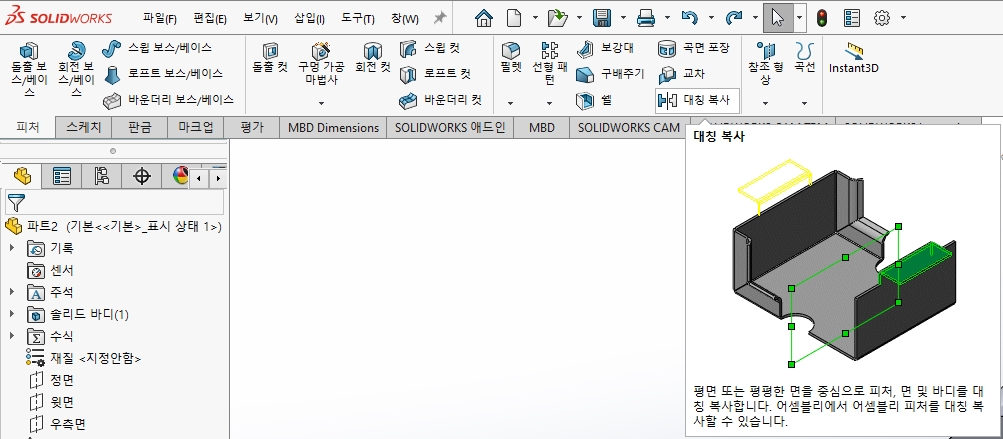The height and width of the screenshot is (439, 1003).
Task: Open the 창(W) menu
Action: 405,19
